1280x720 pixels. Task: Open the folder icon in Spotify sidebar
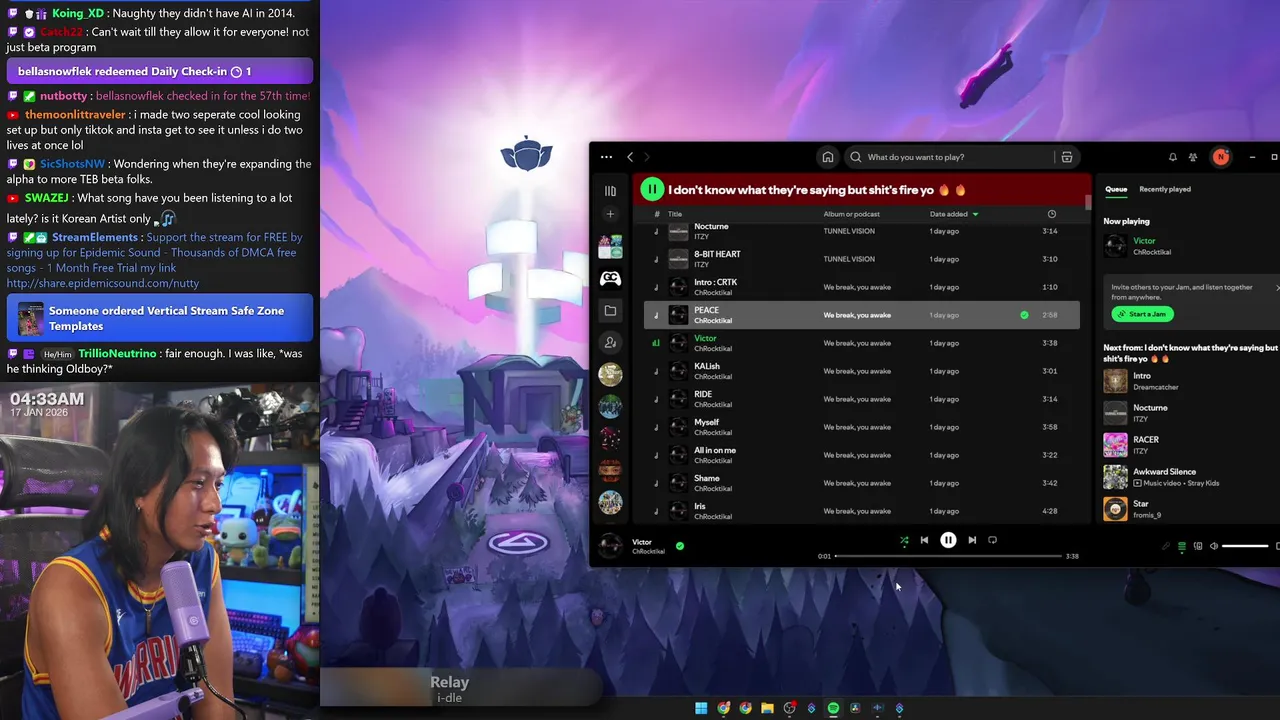pyautogui.click(x=610, y=311)
